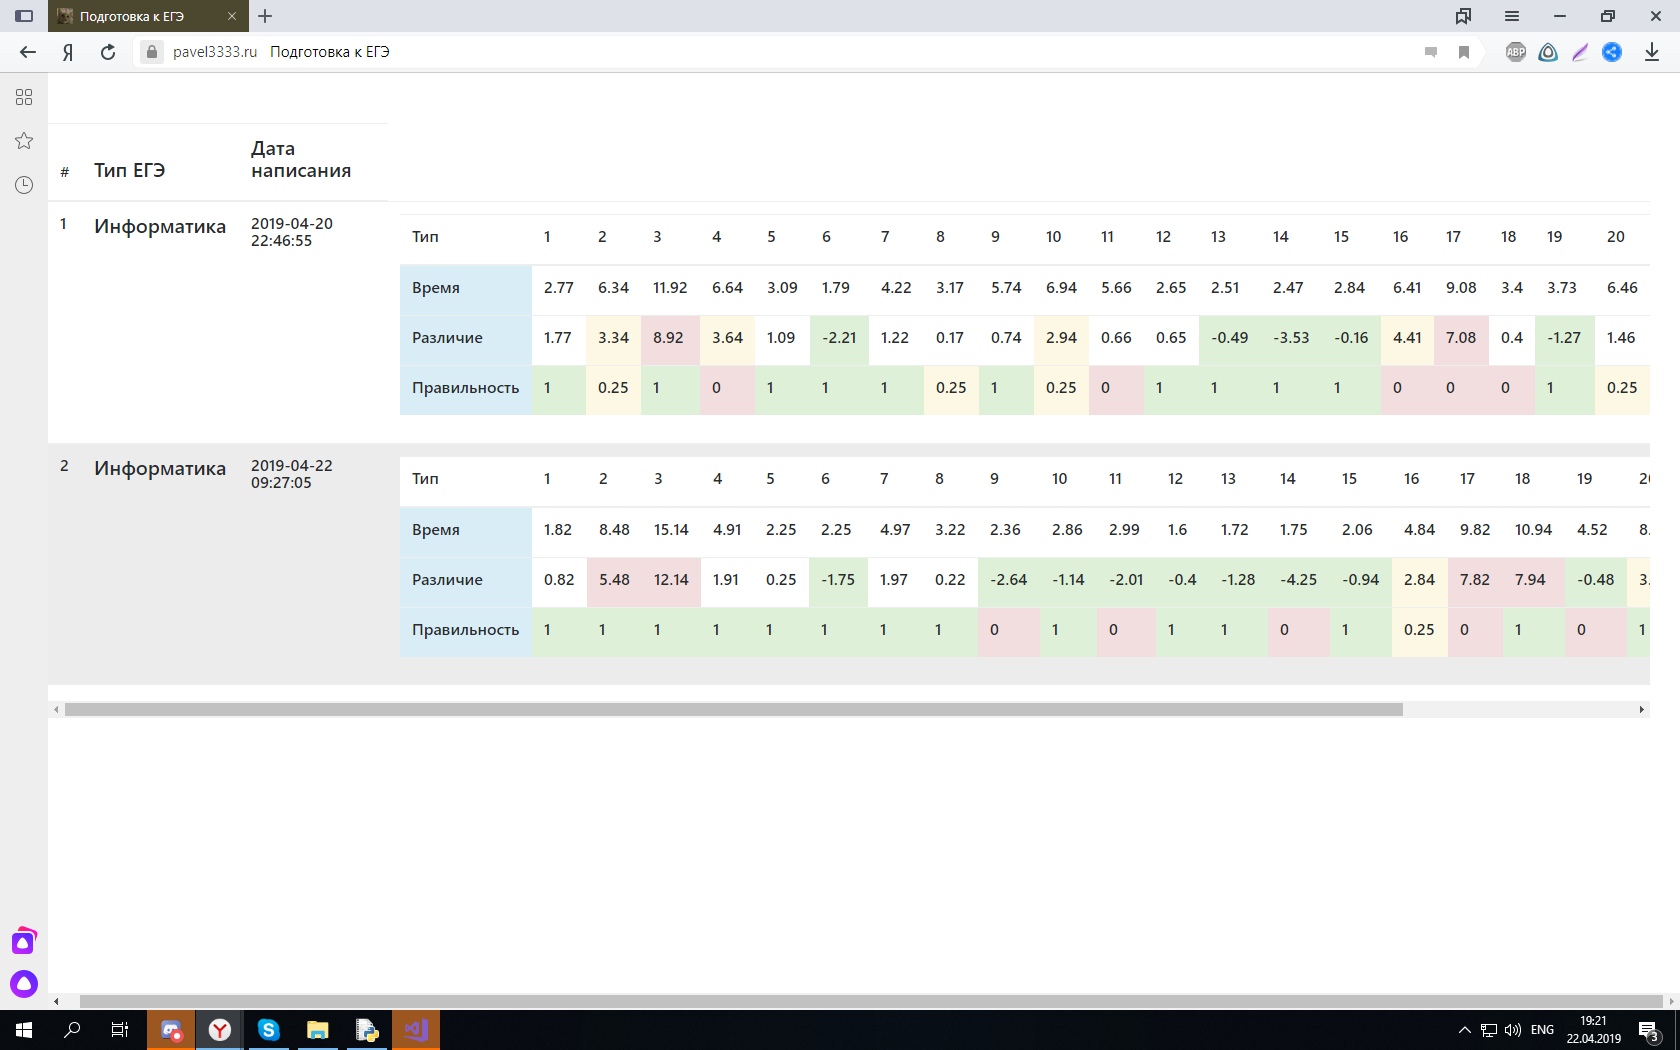This screenshot has height=1050, width=1680.
Task: Open the favorites star in sidebar
Action: [x=24, y=141]
